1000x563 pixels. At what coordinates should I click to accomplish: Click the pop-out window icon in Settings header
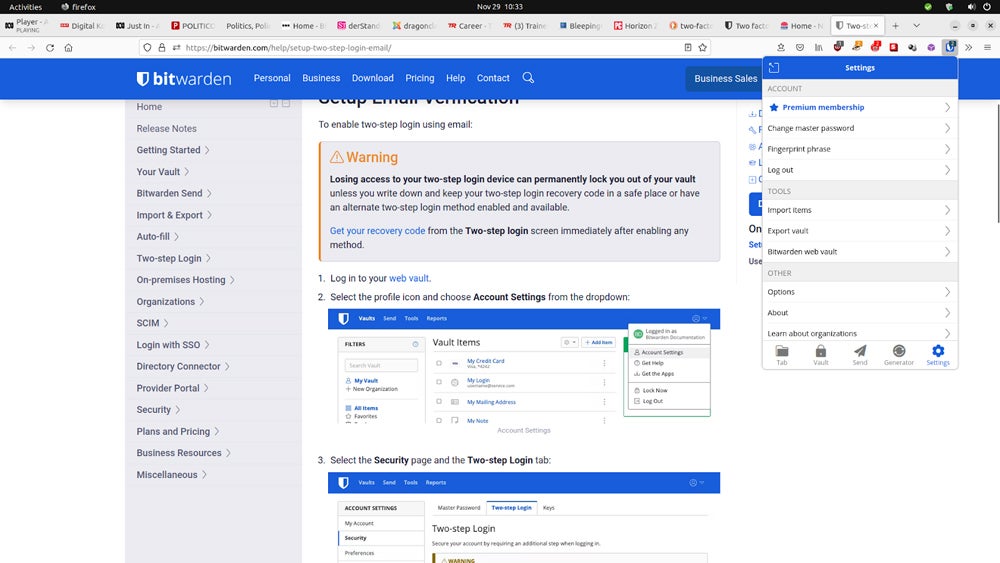tap(774, 68)
